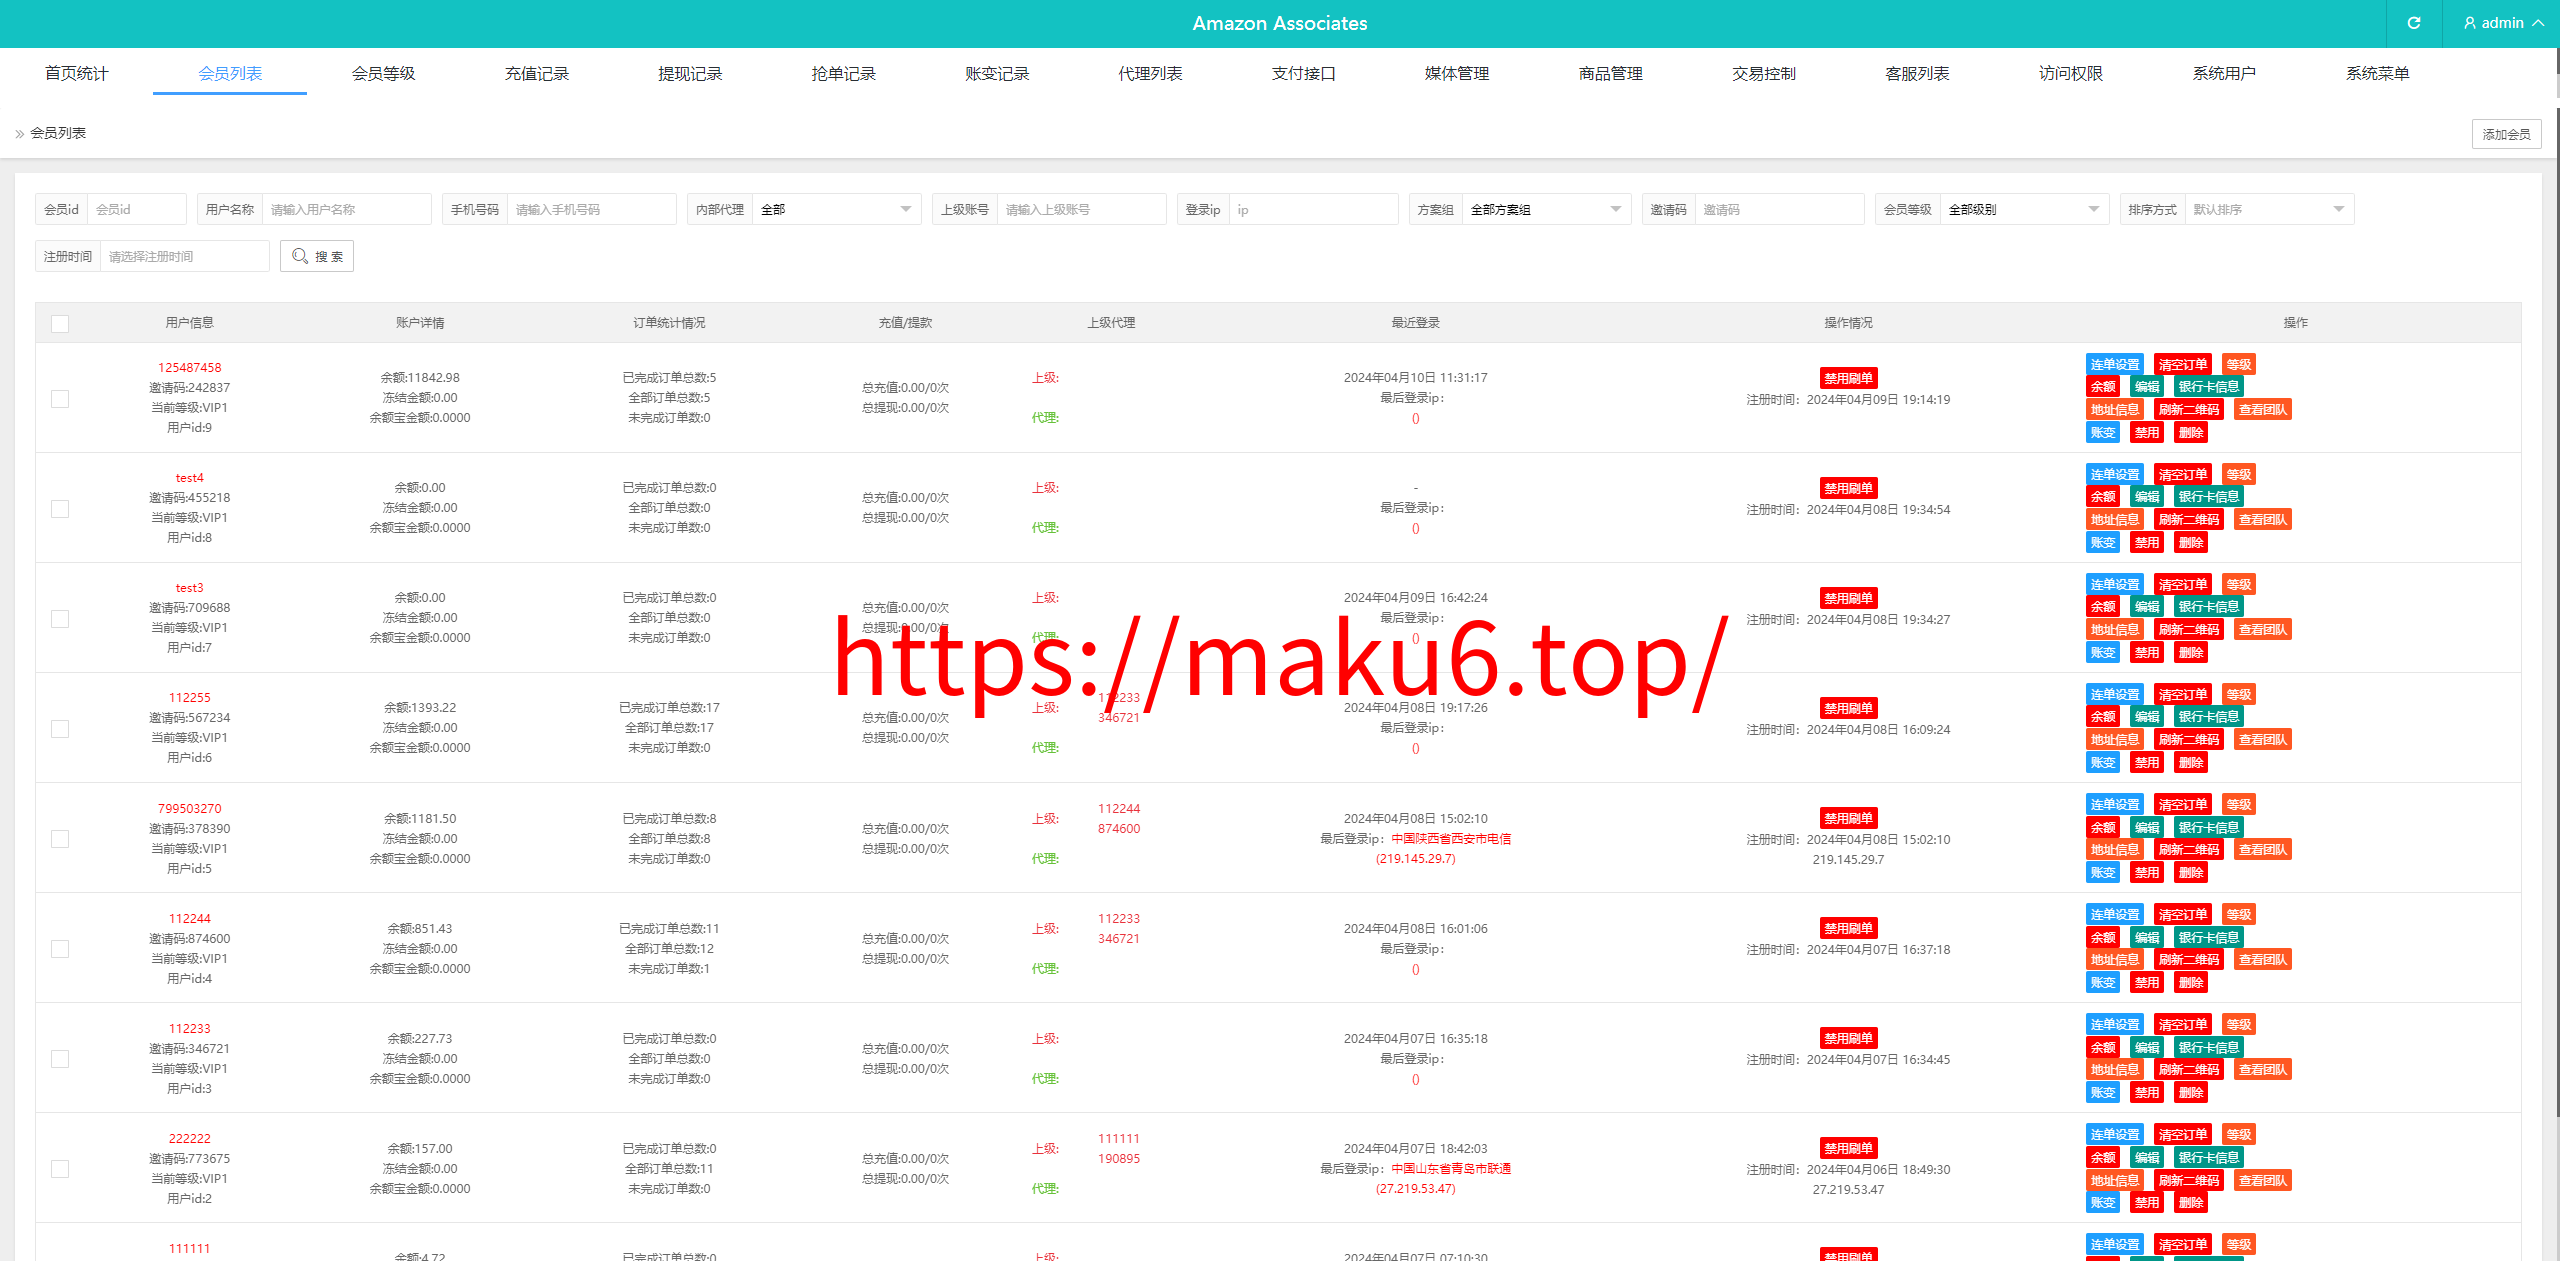2560x1261 pixels.
Task: Focus the 手机号码 input field
Action: [x=591, y=209]
